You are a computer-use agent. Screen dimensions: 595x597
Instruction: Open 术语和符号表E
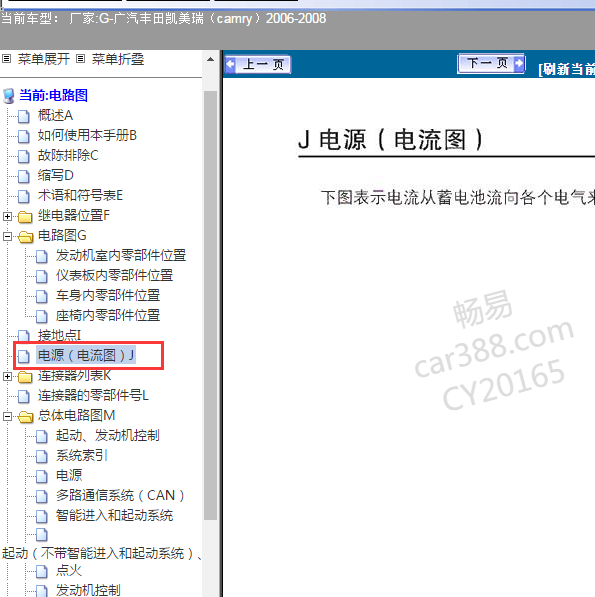[x=80, y=195]
